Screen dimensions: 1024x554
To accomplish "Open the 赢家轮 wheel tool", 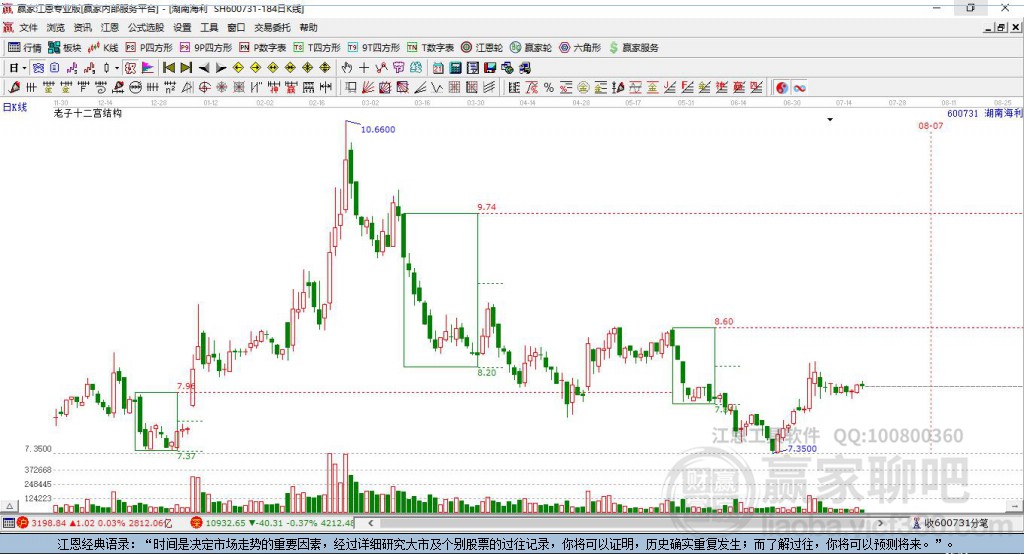I will point(531,48).
